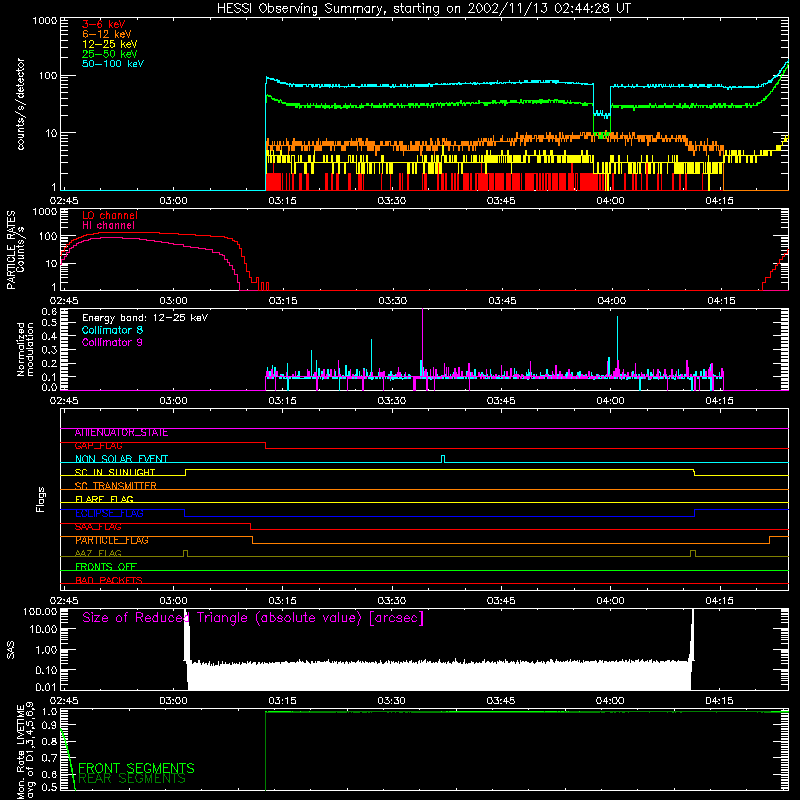Click the Mon. Rate LIVETIME axis label
Screen dimensions: 800x800
point(26,750)
